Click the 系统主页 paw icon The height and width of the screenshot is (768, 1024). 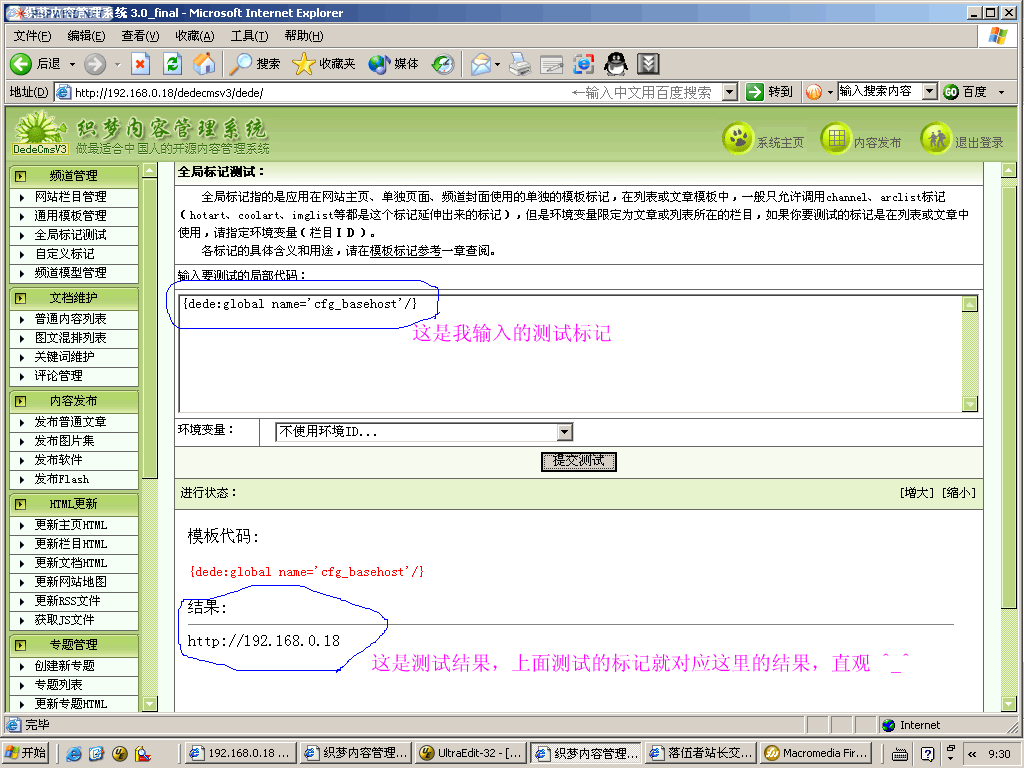pos(738,140)
